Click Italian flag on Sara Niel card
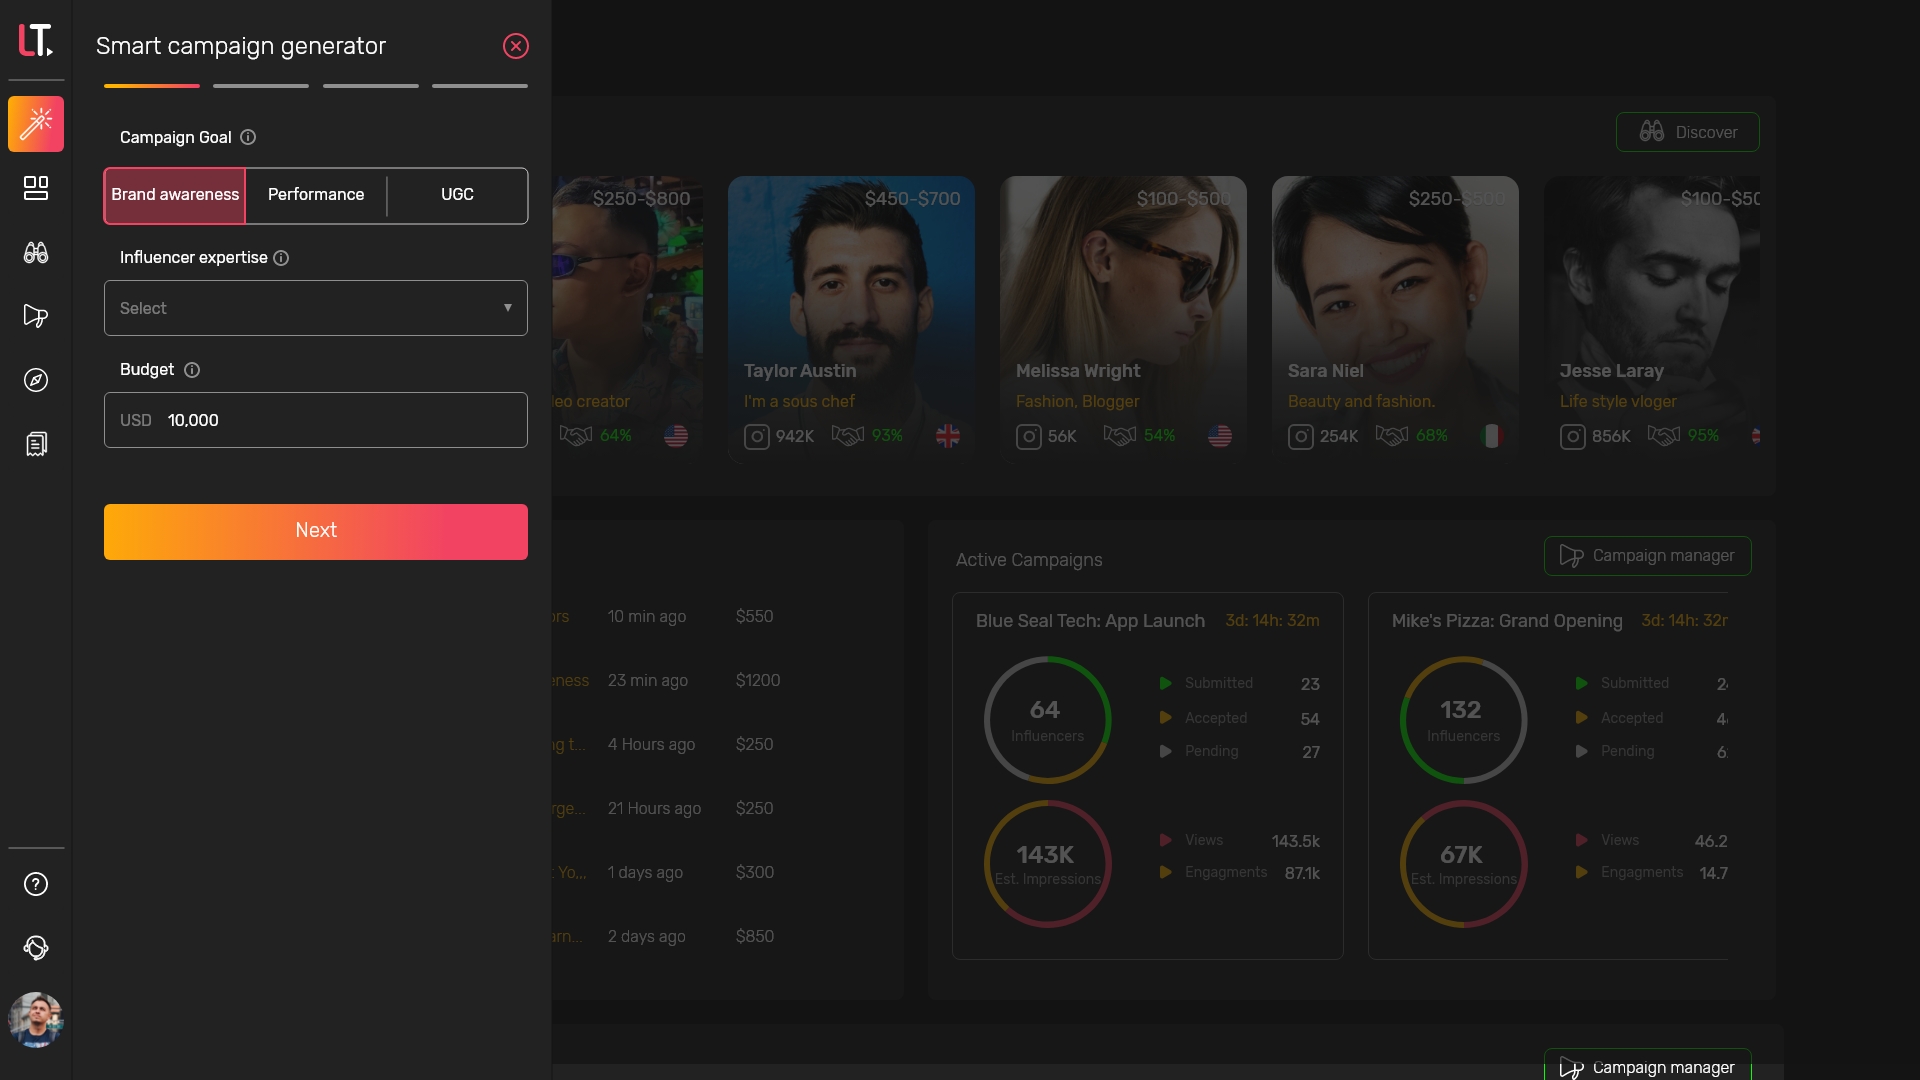 pyautogui.click(x=1492, y=436)
